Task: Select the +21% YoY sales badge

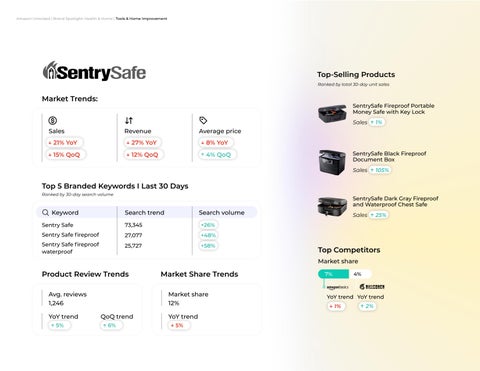Action: point(63,143)
